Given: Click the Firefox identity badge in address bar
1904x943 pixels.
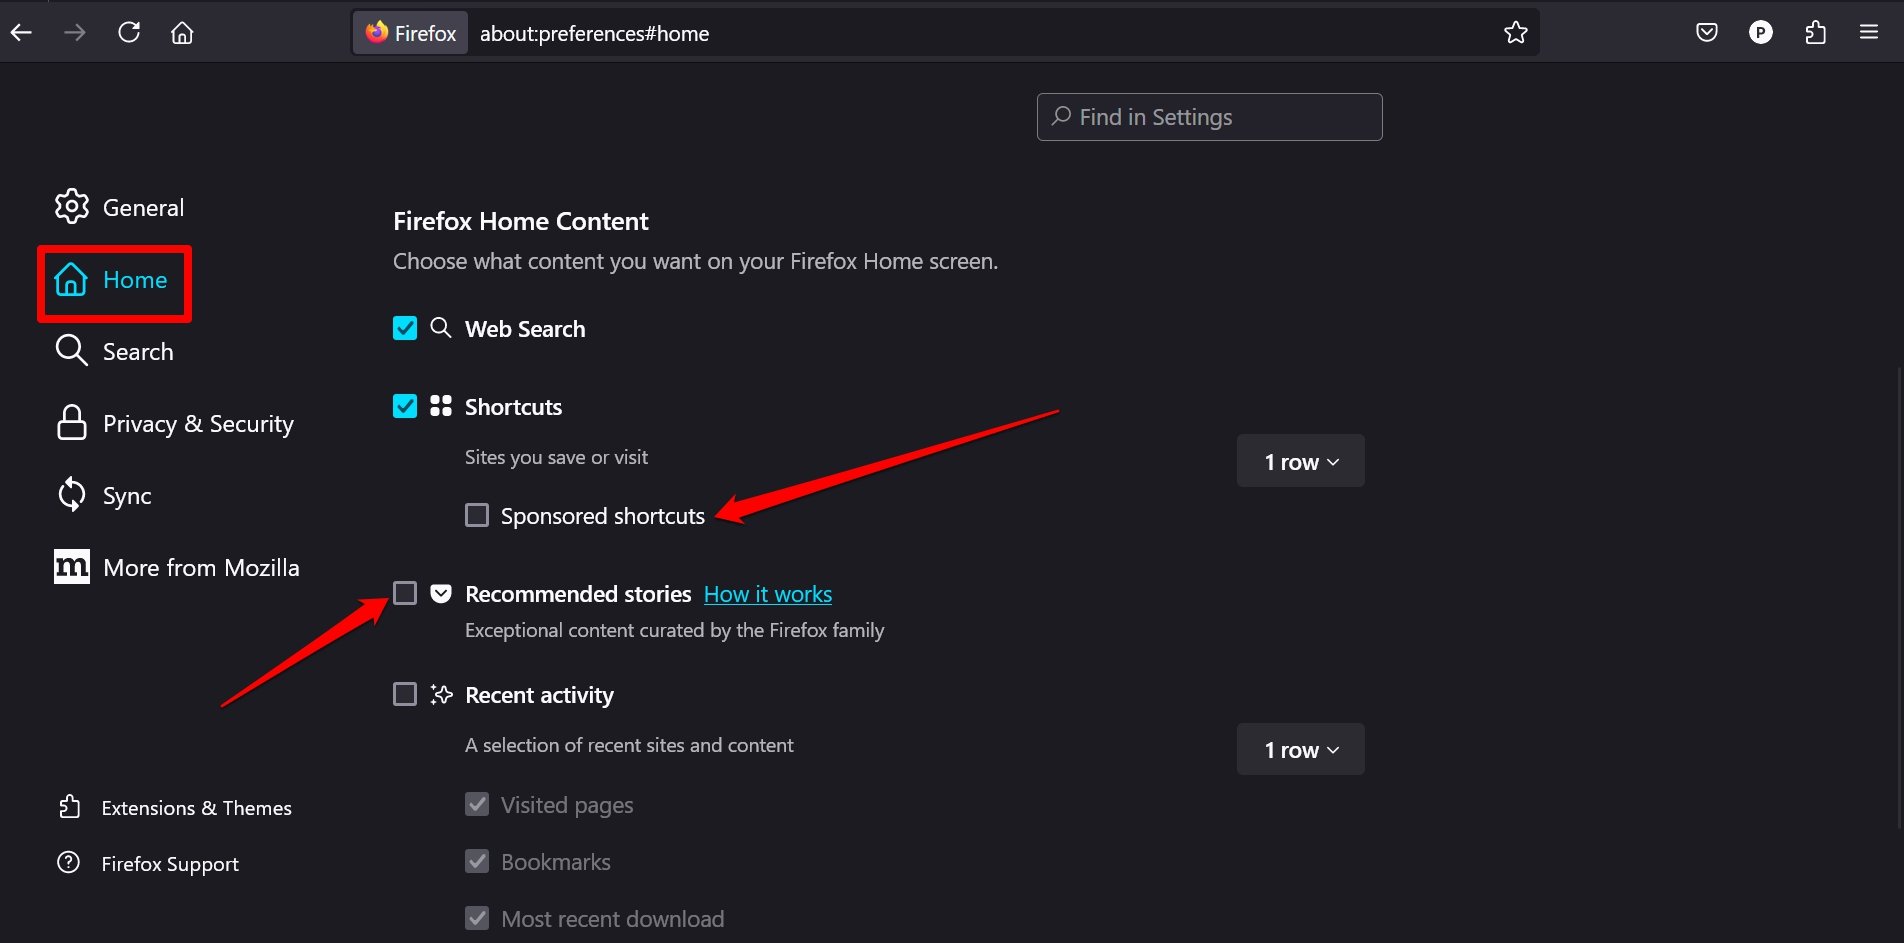Looking at the screenshot, I should (x=411, y=33).
